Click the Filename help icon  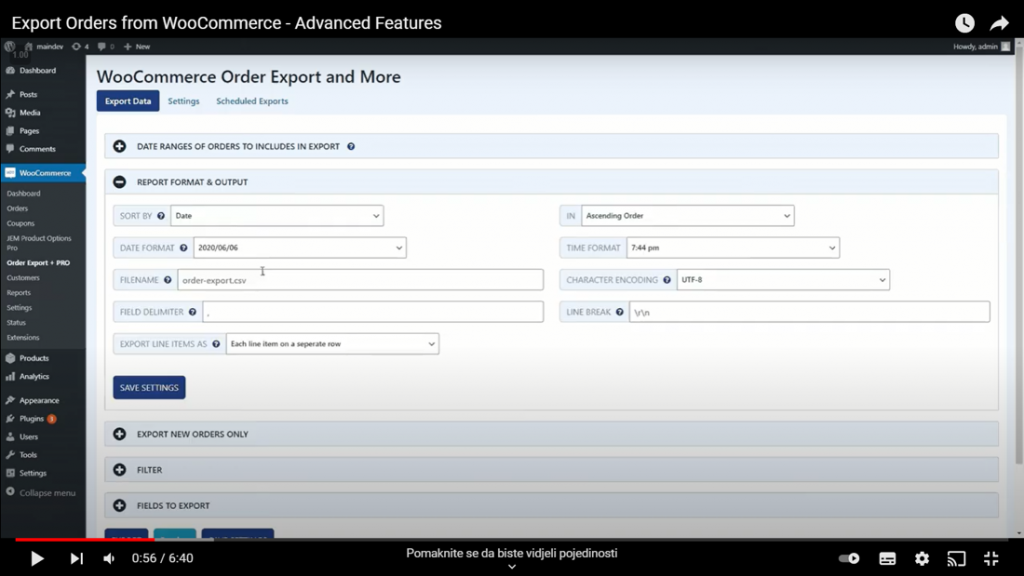(168, 280)
